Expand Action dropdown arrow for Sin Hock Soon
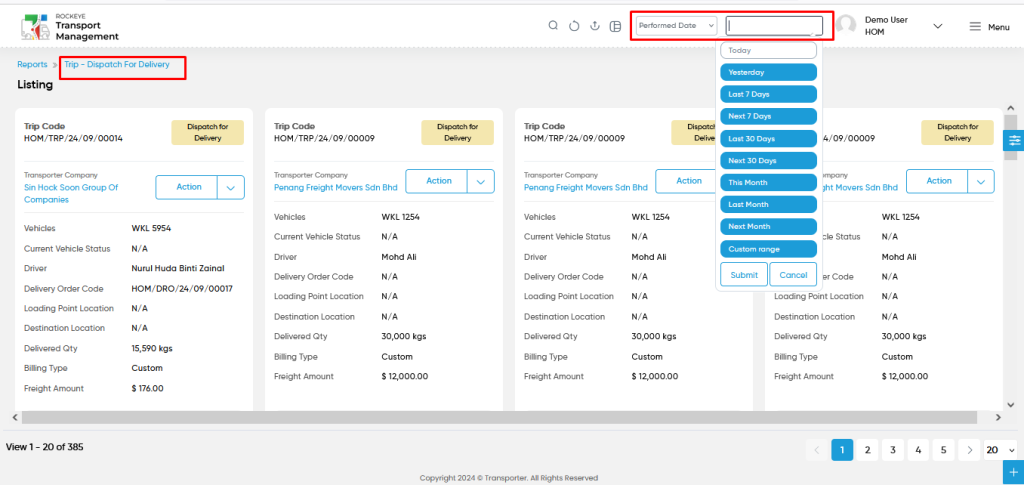The image size is (1024, 485). coord(231,187)
